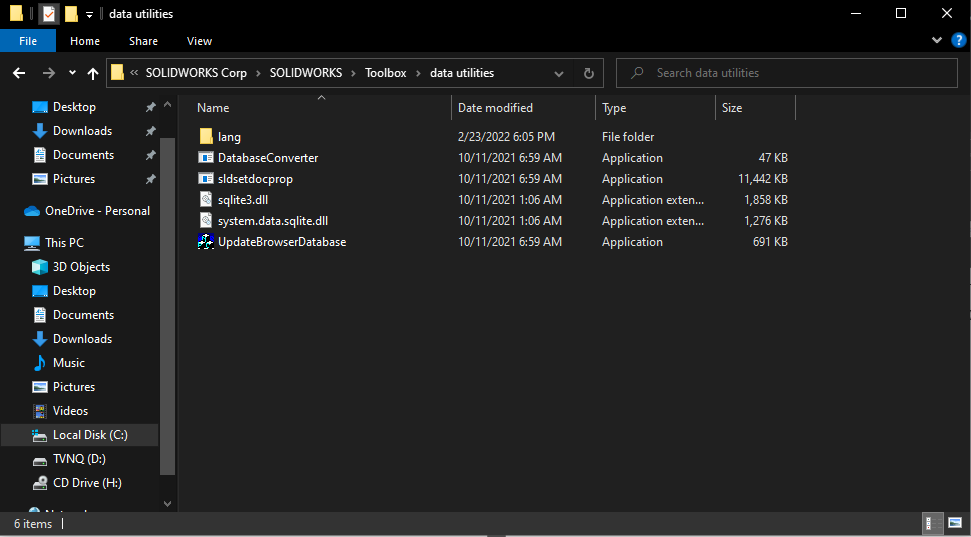
Task: Switch to the Home ribbon tab
Action: pyautogui.click(x=85, y=41)
